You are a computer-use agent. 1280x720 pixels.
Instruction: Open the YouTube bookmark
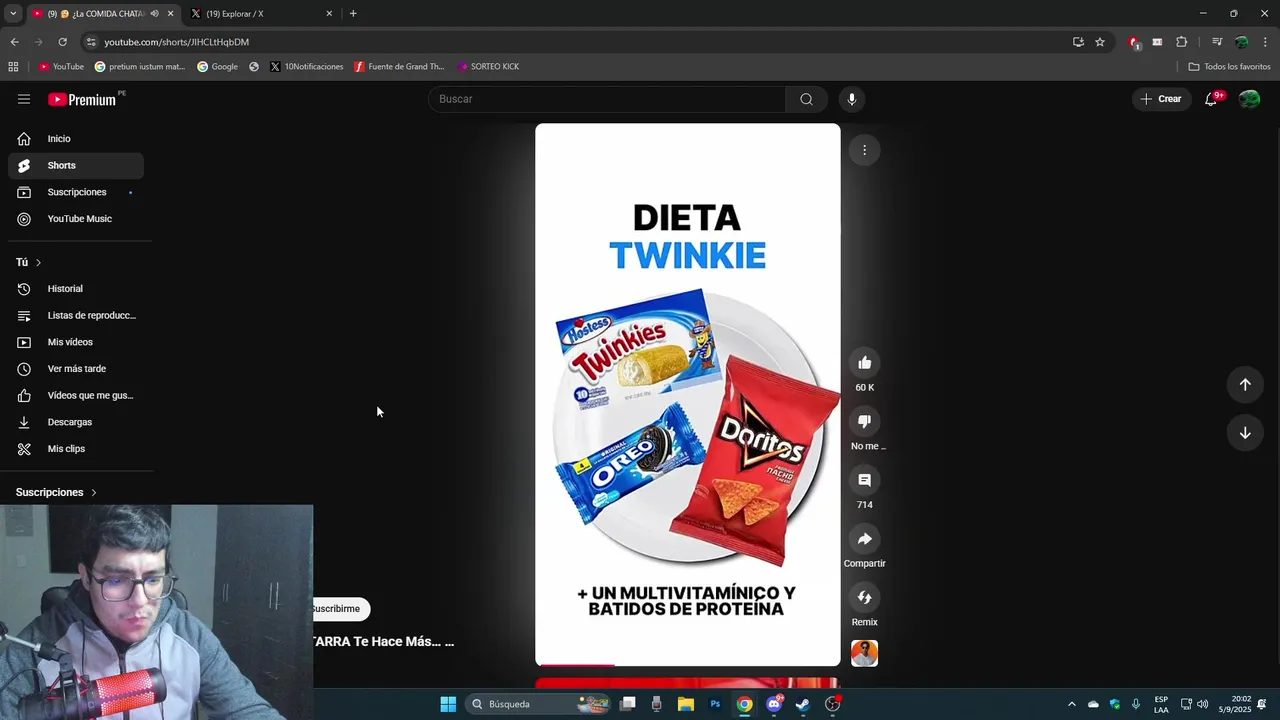[61, 67]
